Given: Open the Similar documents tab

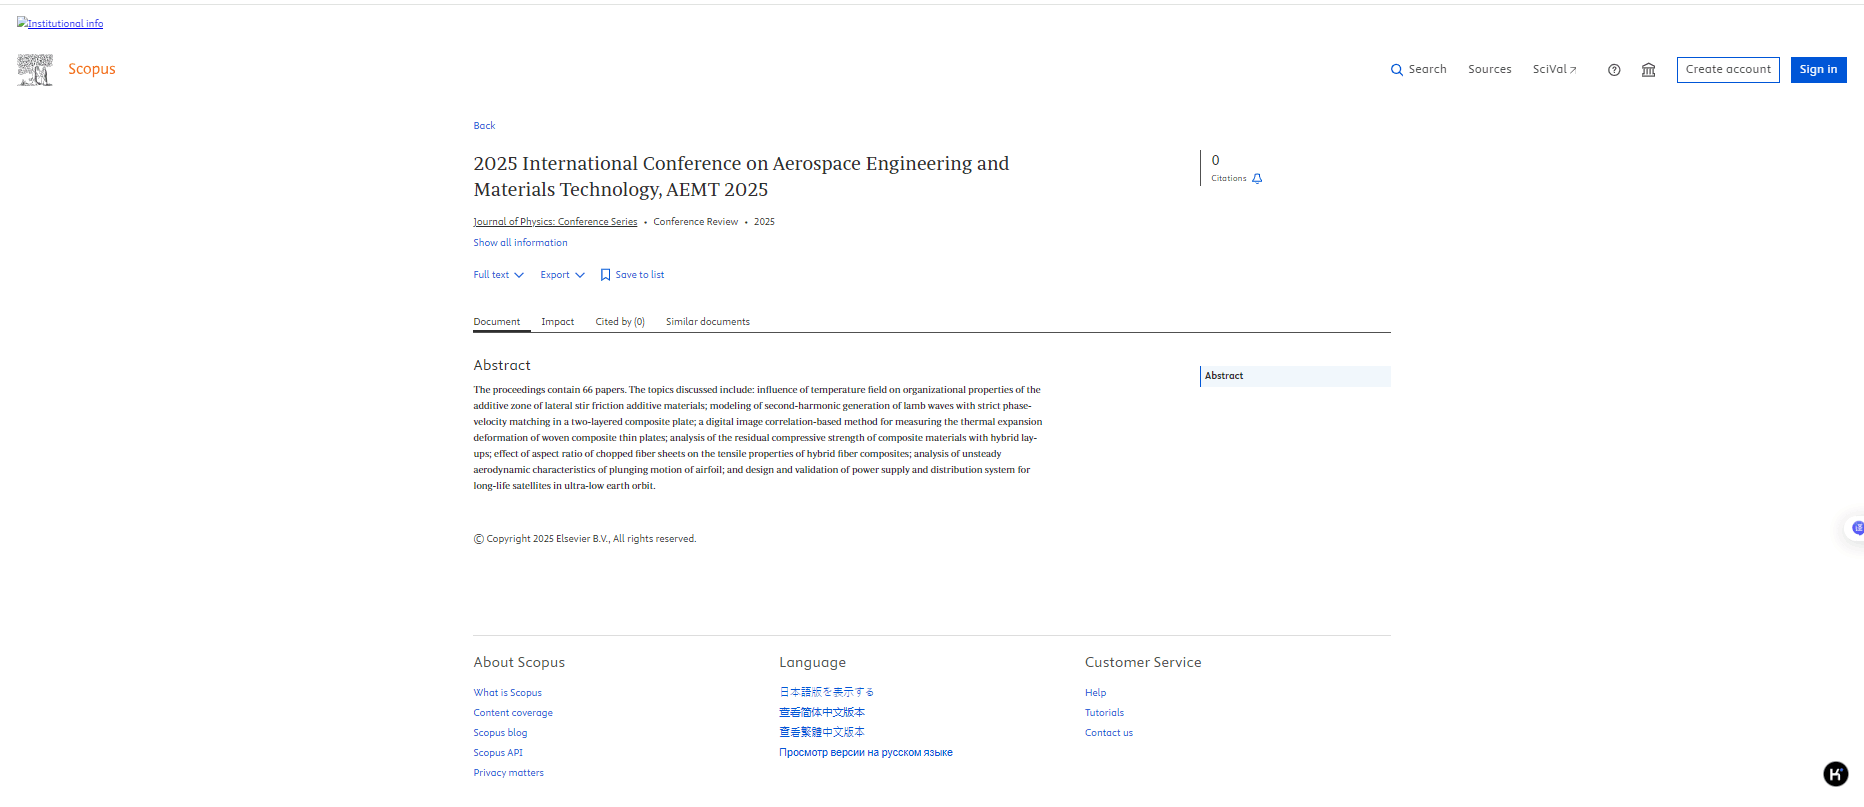Looking at the screenshot, I should [707, 322].
